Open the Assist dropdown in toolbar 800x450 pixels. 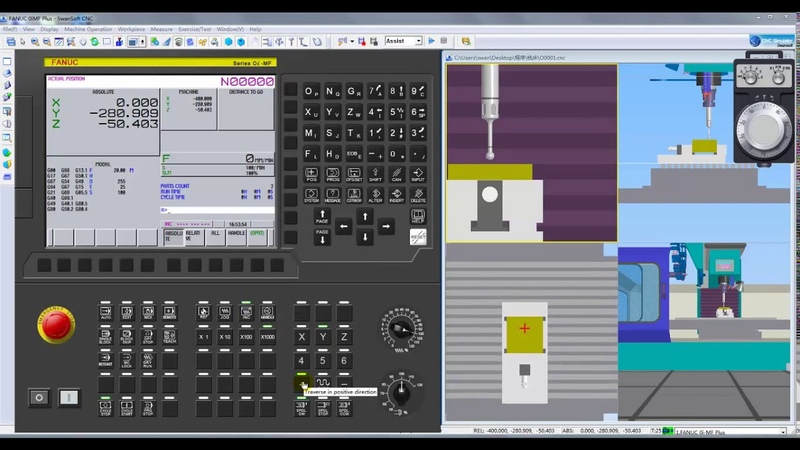[404, 41]
